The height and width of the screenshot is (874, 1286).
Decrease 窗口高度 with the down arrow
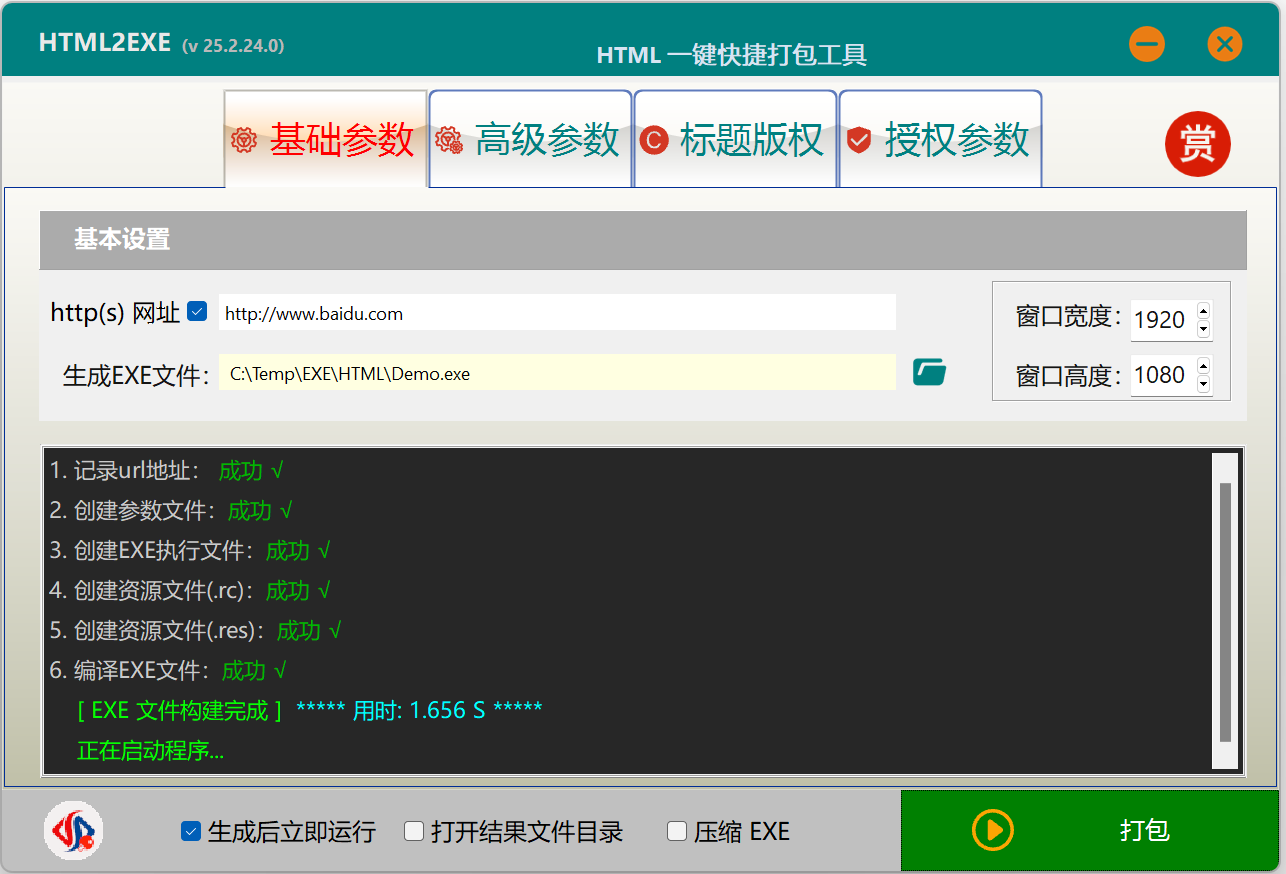click(1203, 384)
